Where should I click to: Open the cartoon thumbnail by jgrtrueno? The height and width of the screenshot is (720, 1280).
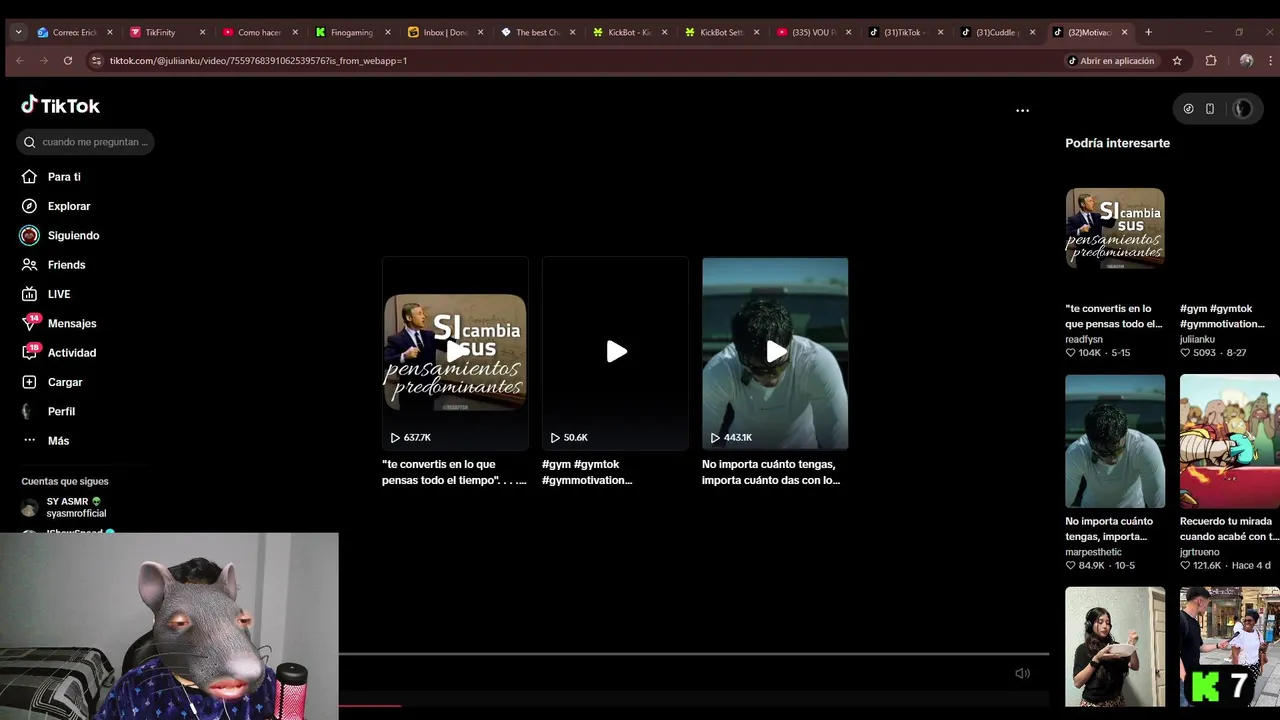click(x=1230, y=441)
